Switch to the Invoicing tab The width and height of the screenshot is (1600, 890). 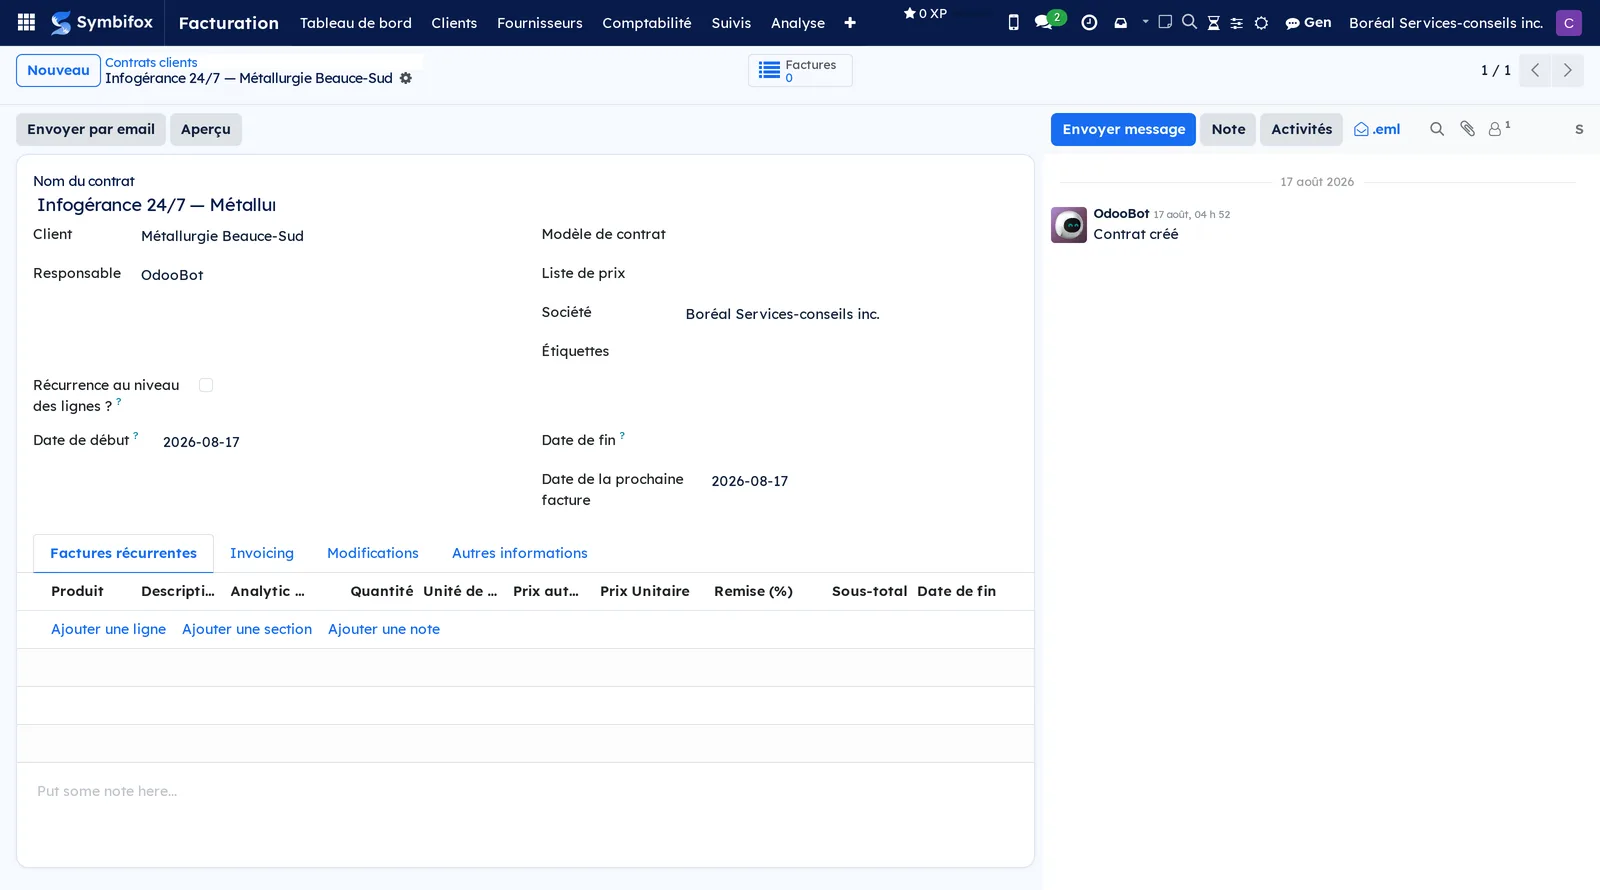[262, 553]
